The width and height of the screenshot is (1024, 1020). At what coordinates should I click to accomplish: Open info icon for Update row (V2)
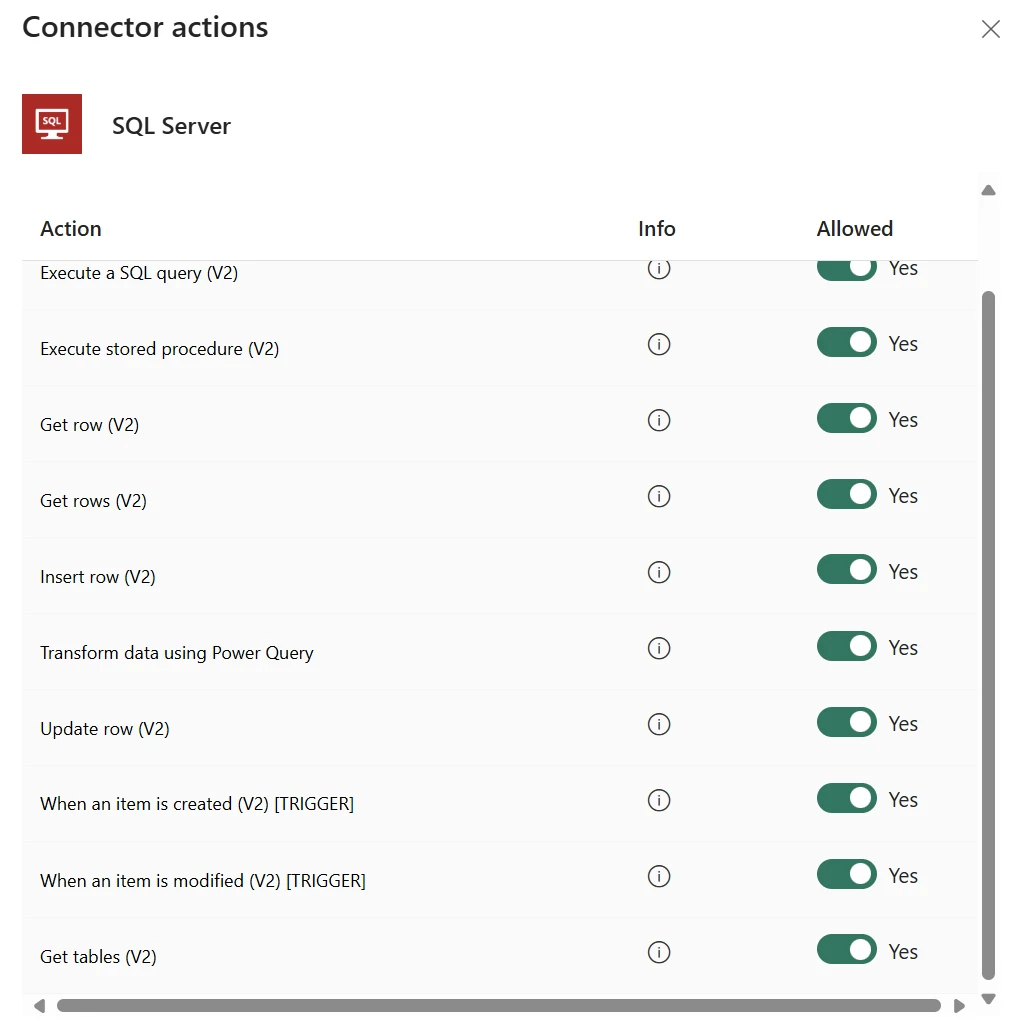pyautogui.click(x=658, y=724)
